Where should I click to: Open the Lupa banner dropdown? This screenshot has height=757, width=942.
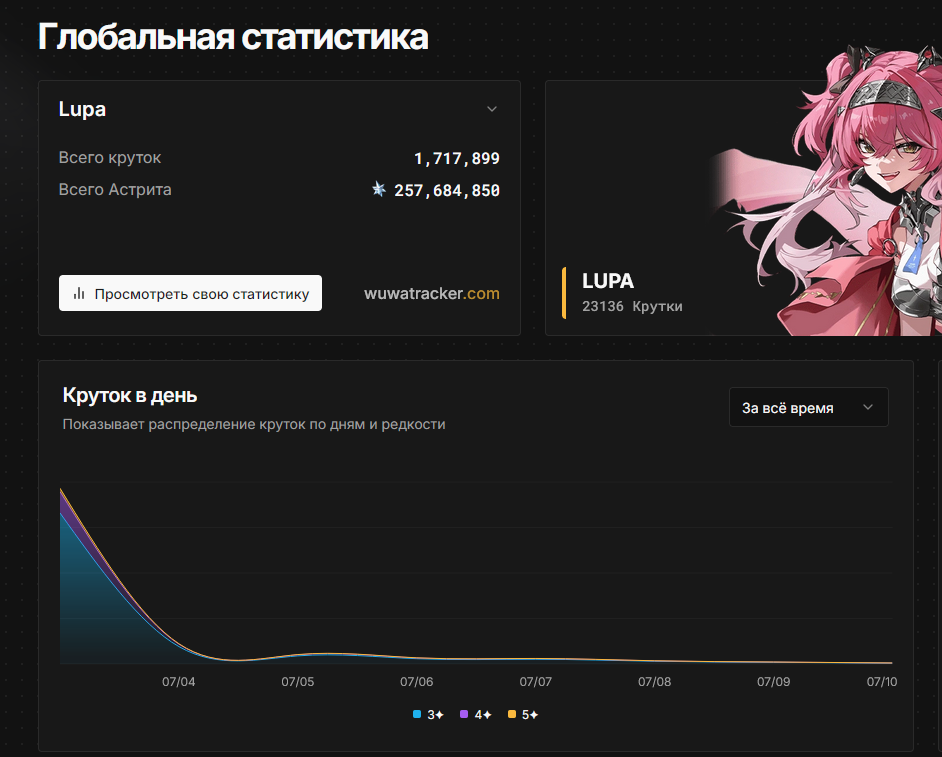[279, 109]
